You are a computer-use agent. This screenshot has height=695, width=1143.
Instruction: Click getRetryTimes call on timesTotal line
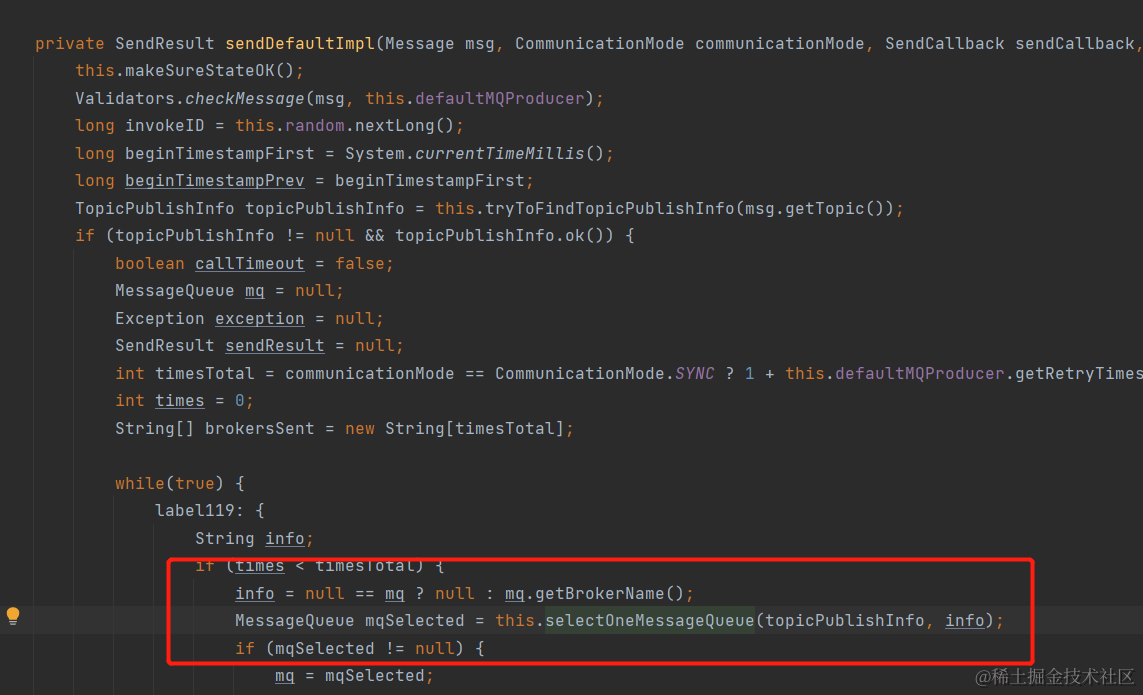pos(1079,373)
